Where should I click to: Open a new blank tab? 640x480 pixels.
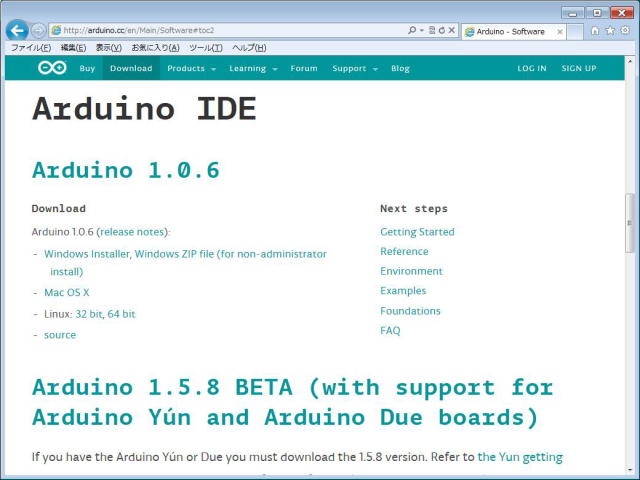[575, 31]
